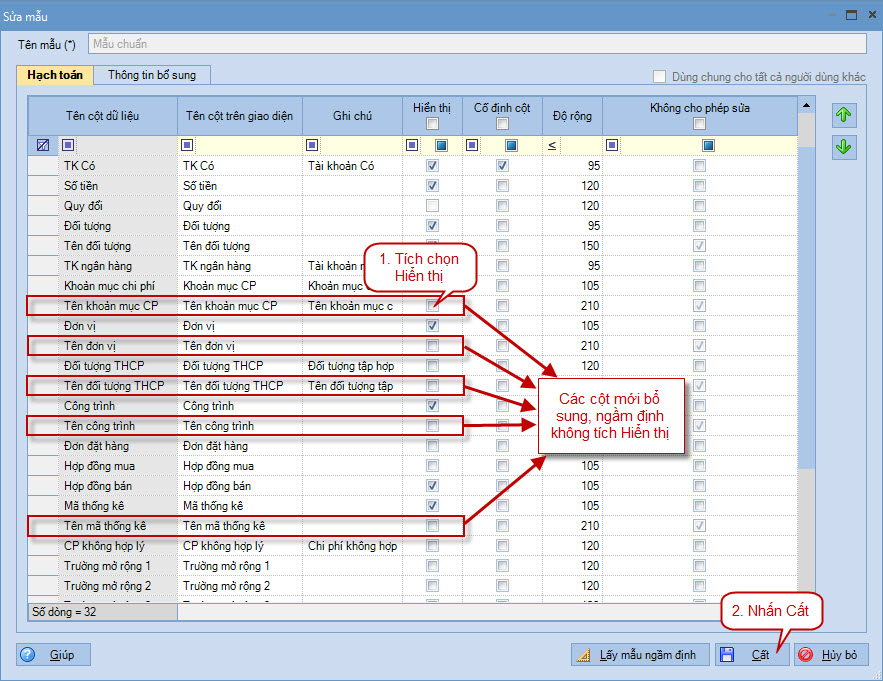Click the Tên mẫu input field
The image size is (883, 681).
coord(477,44)
